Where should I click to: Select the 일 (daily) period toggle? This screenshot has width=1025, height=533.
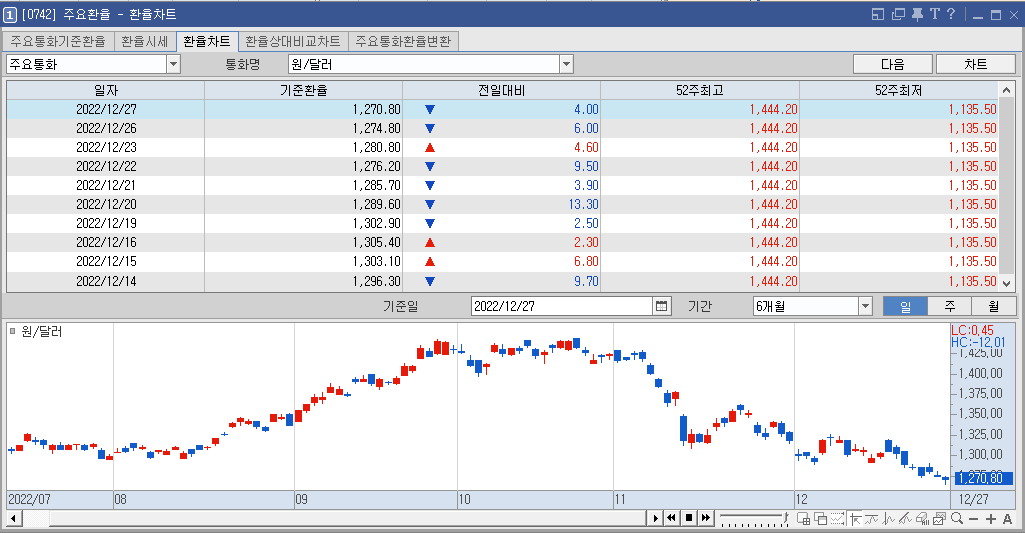point(905,306)
